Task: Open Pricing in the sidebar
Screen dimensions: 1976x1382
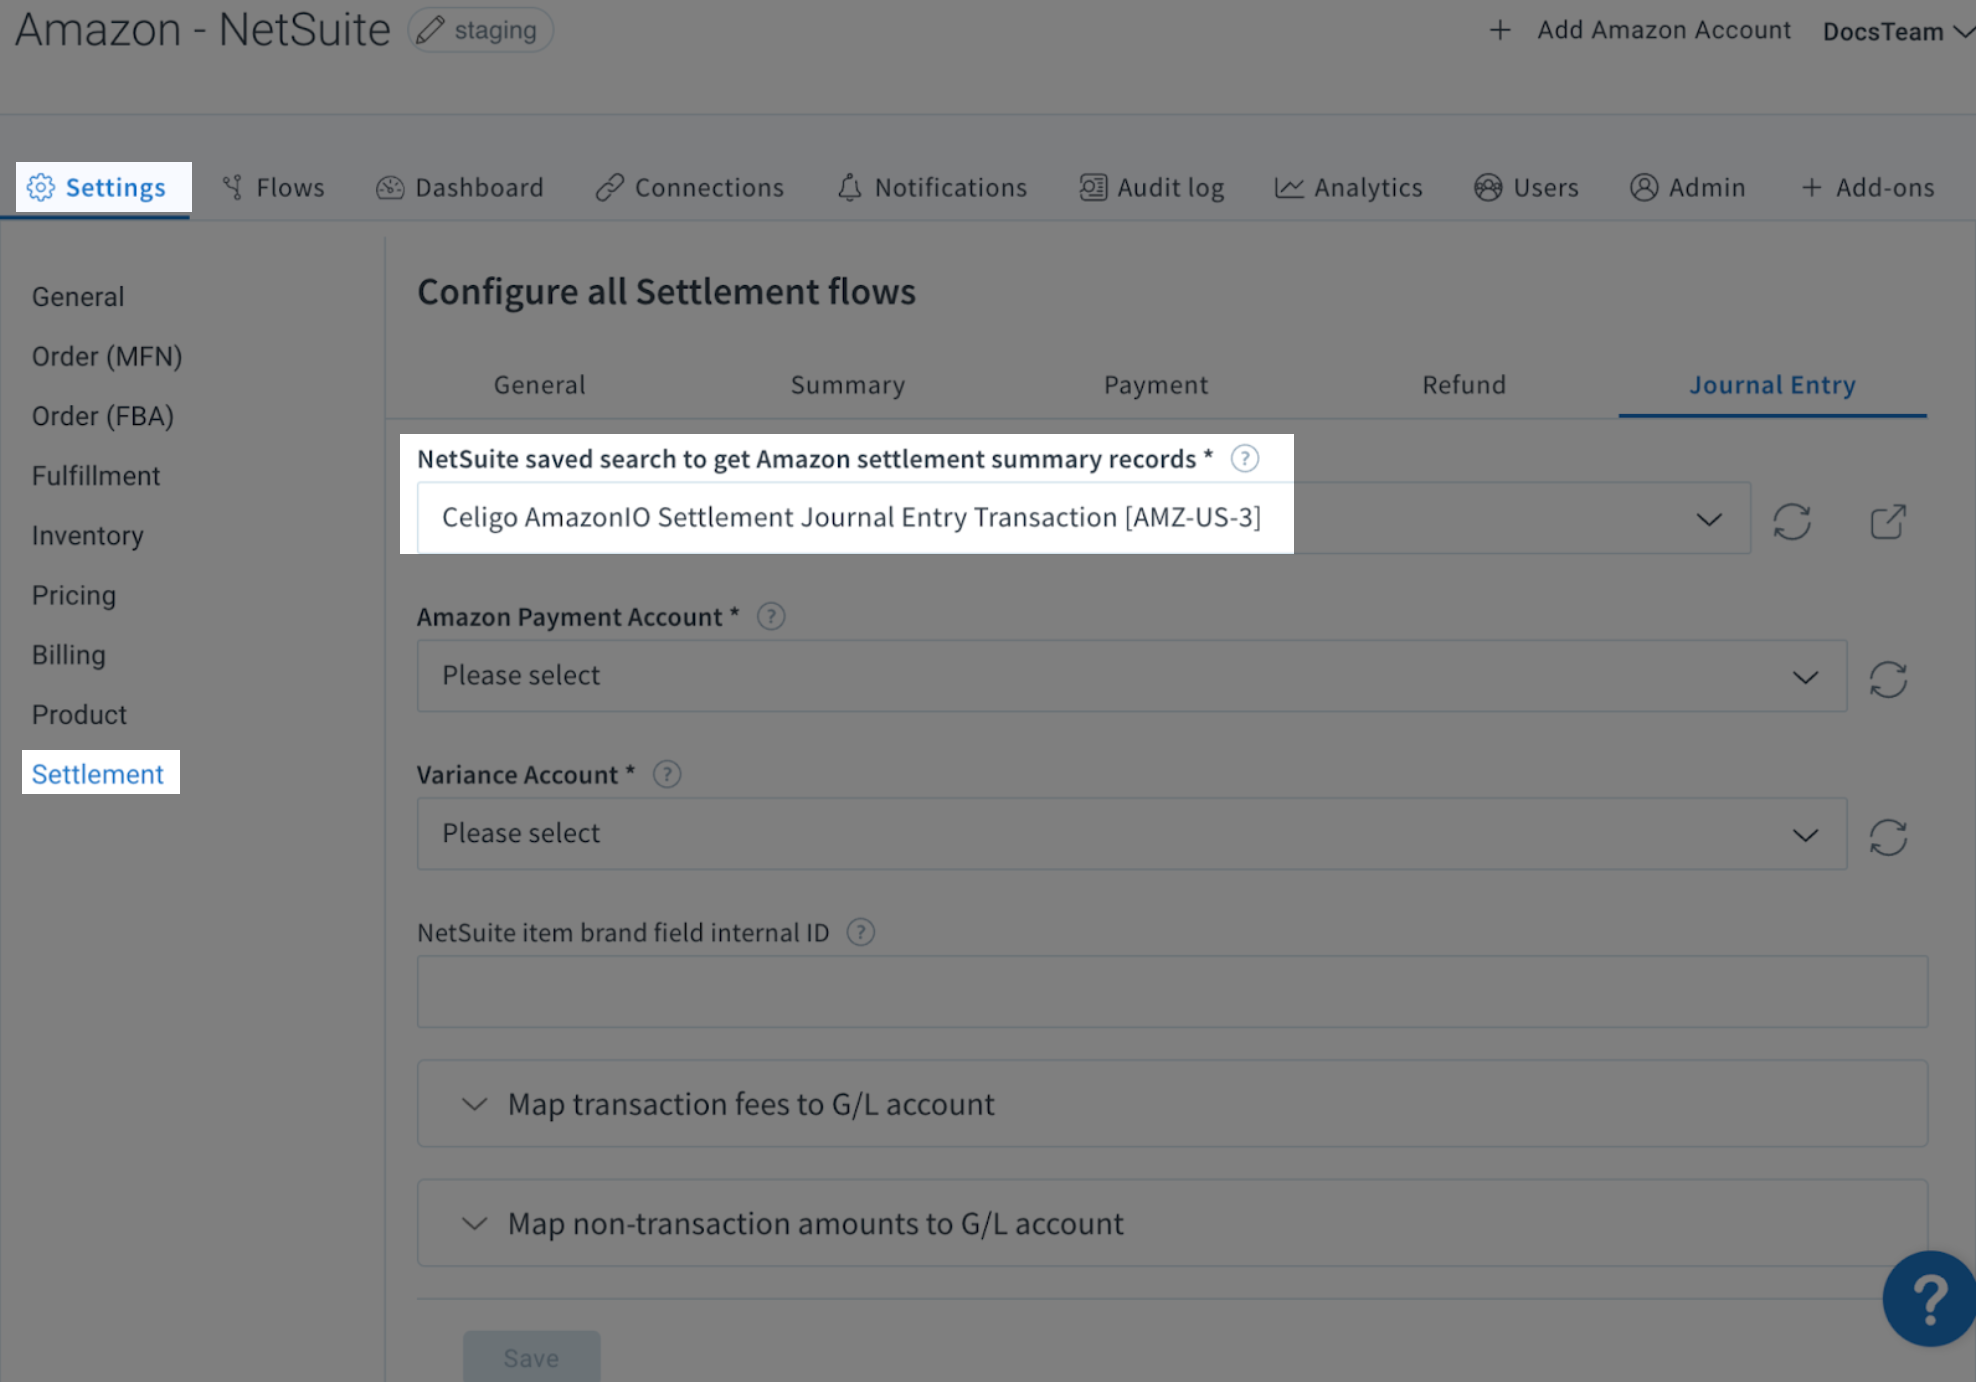Action: (74, 595)
